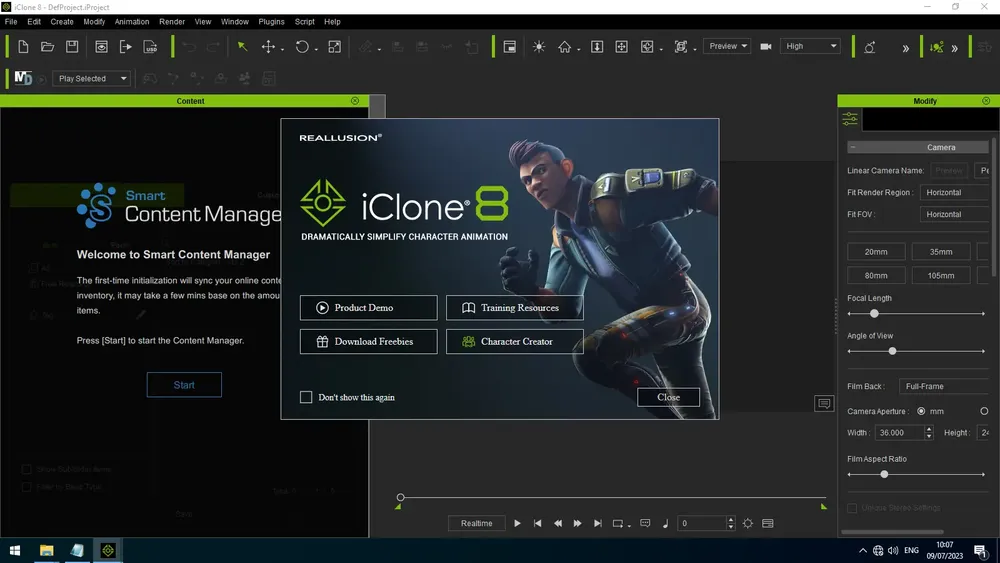
Task: Open the Animation menu
Action: [x=131, y=22]
